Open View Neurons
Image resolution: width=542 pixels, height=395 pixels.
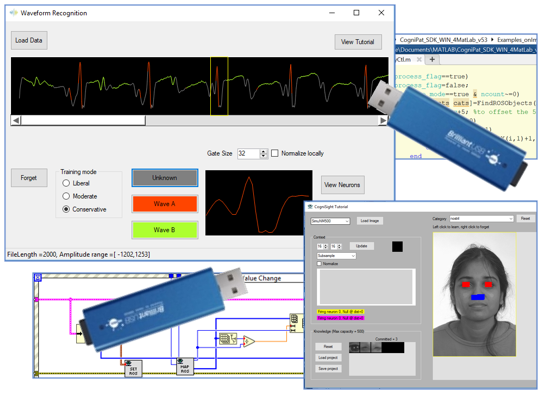[342, 185]
